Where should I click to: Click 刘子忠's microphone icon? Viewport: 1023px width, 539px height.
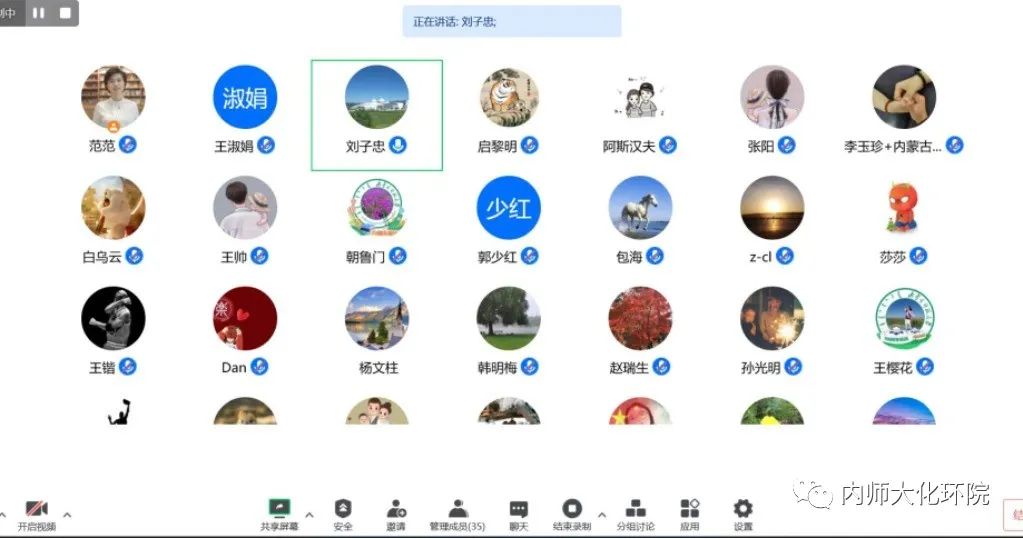pyautogui.click(x=398, y=146)
